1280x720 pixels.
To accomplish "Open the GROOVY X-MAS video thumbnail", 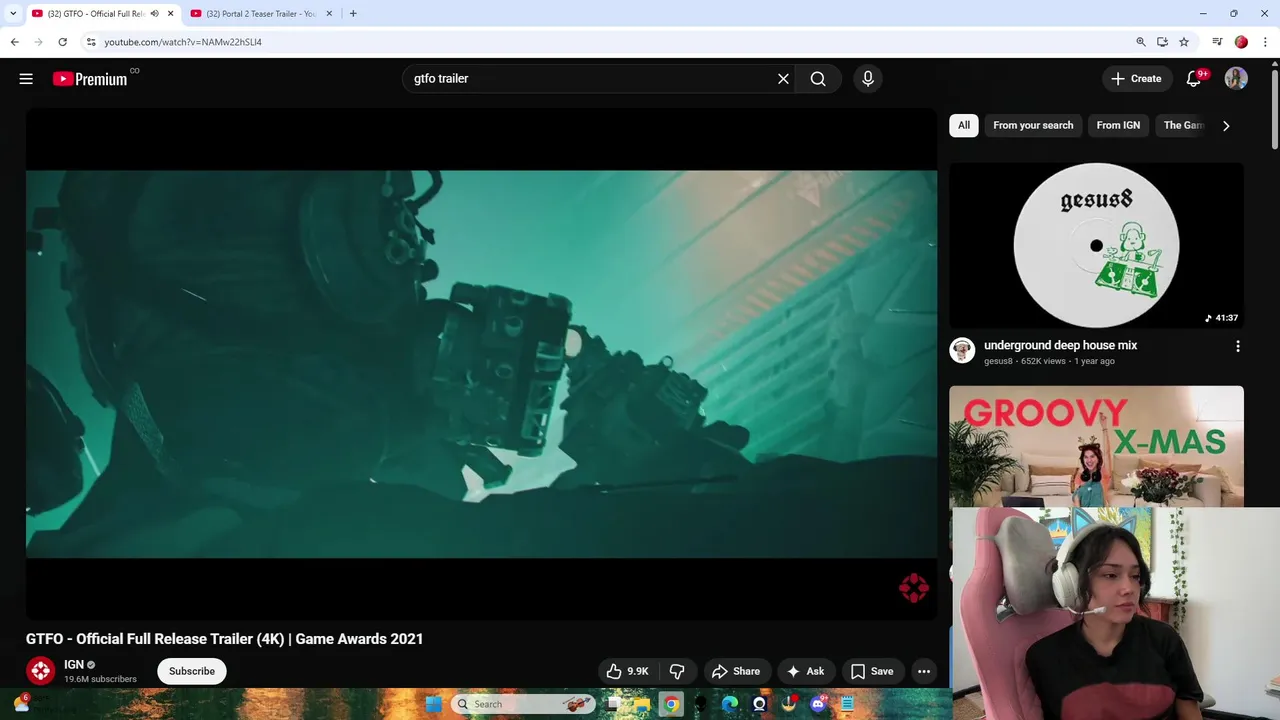I will (x=1096, y=446).
